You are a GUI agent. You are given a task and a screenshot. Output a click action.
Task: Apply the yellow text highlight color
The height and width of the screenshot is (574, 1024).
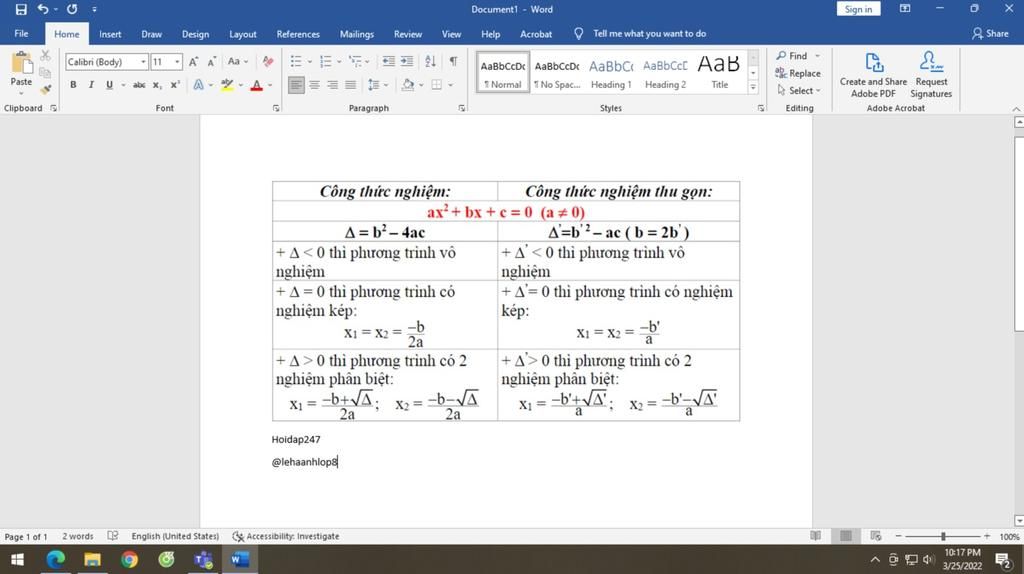click(x=227, y=85)
